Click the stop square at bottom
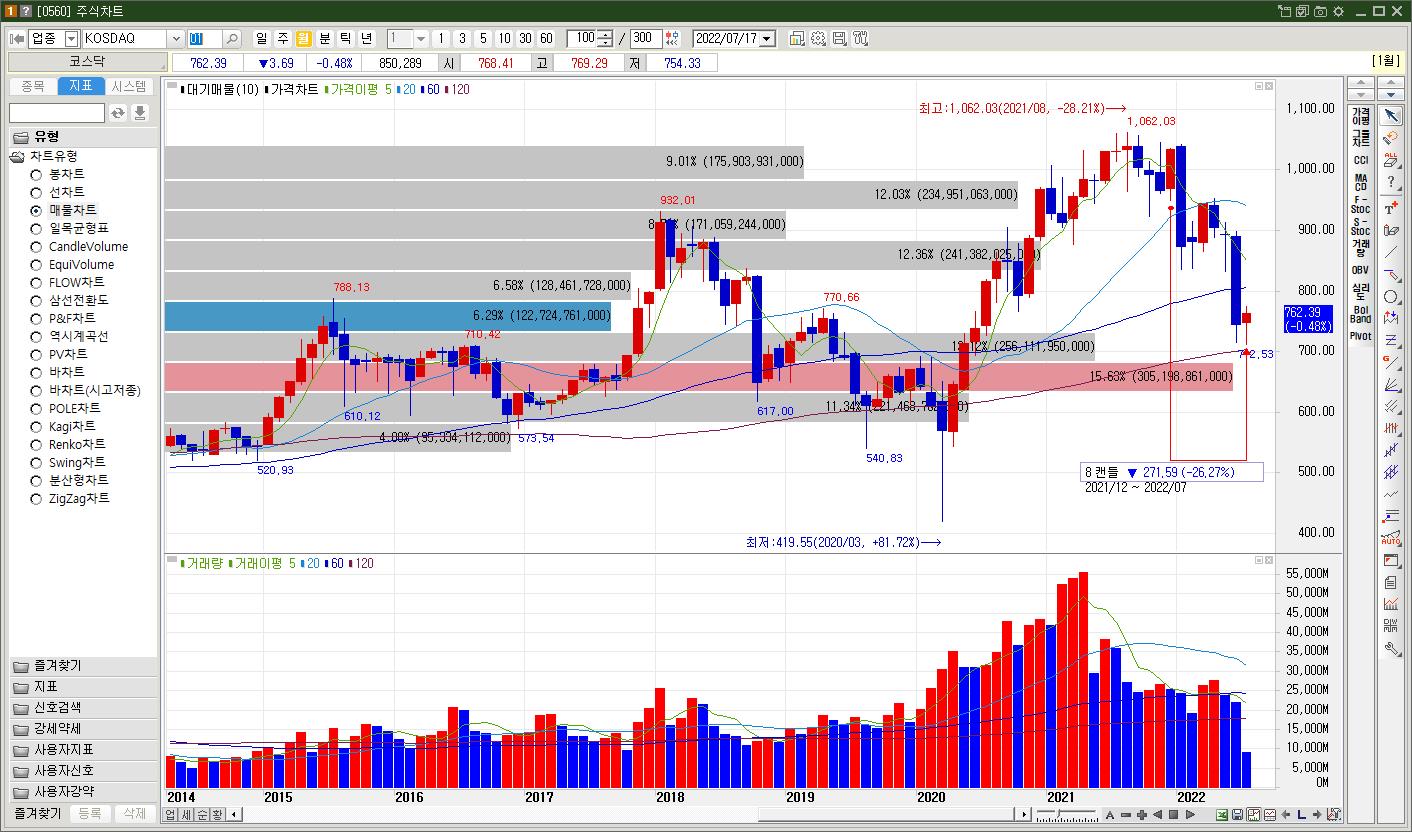 1174,815
